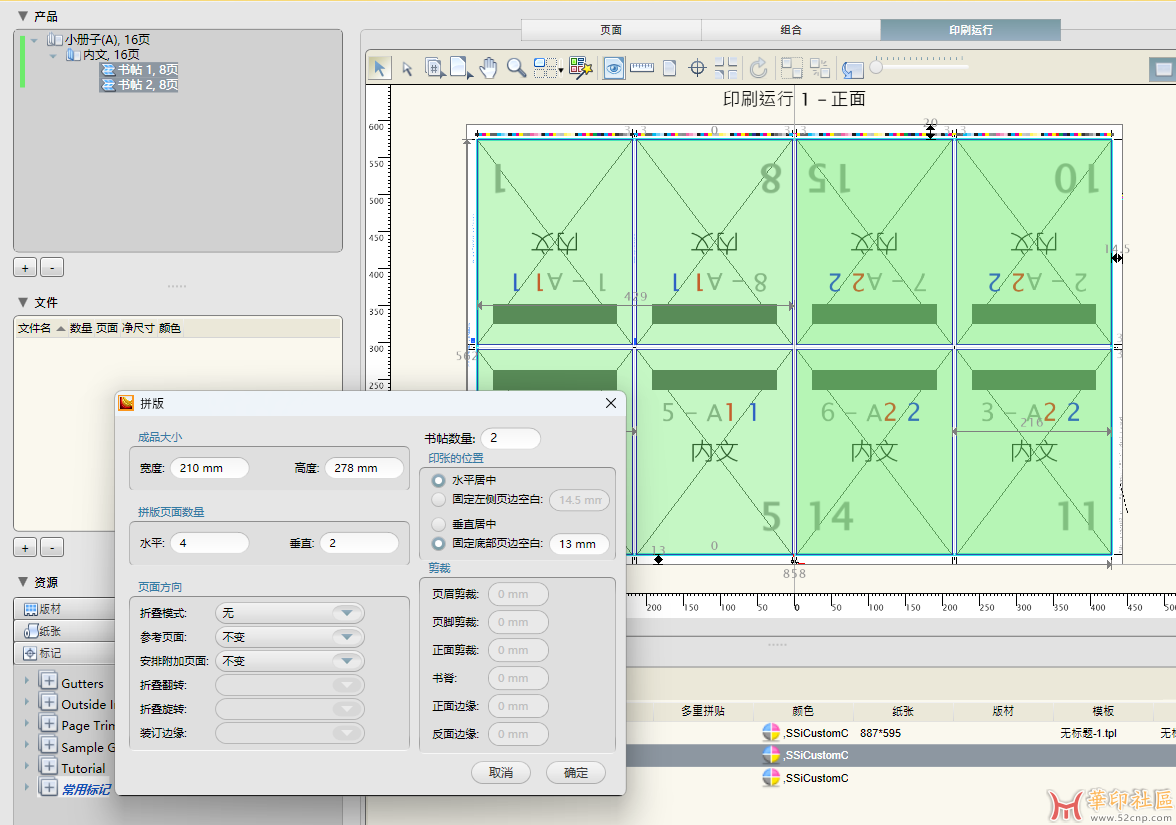The width and height of the screenshot is (1176, 825).
Task: Collapse the 小册子(A), 16页 tree node
Action: point(34,40)
